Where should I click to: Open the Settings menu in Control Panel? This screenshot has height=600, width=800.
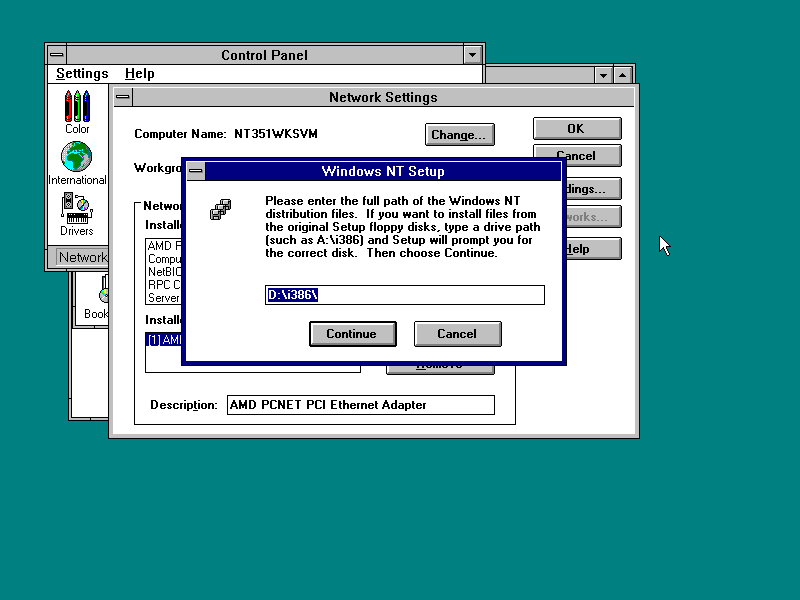82,73
